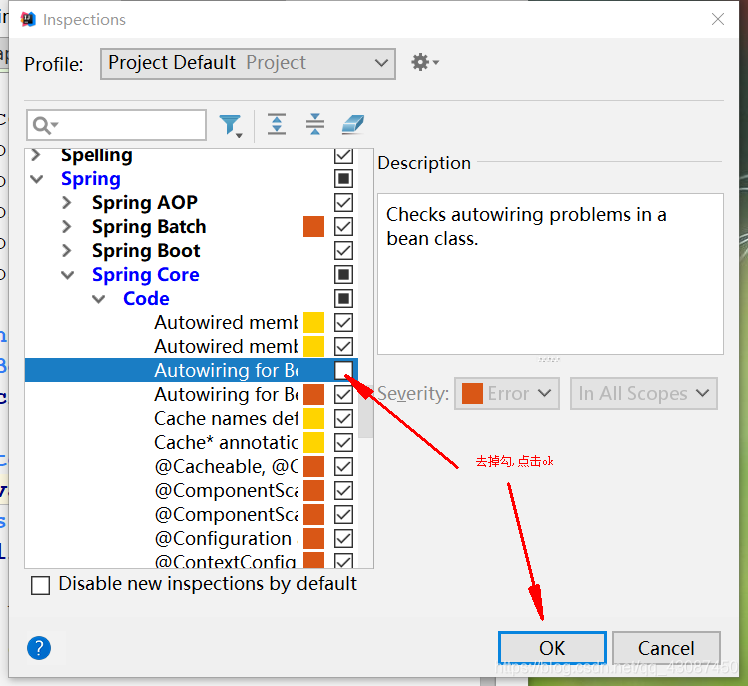Click the inspection search field
The height and width of the screenshot is (686, 748).
116,125
